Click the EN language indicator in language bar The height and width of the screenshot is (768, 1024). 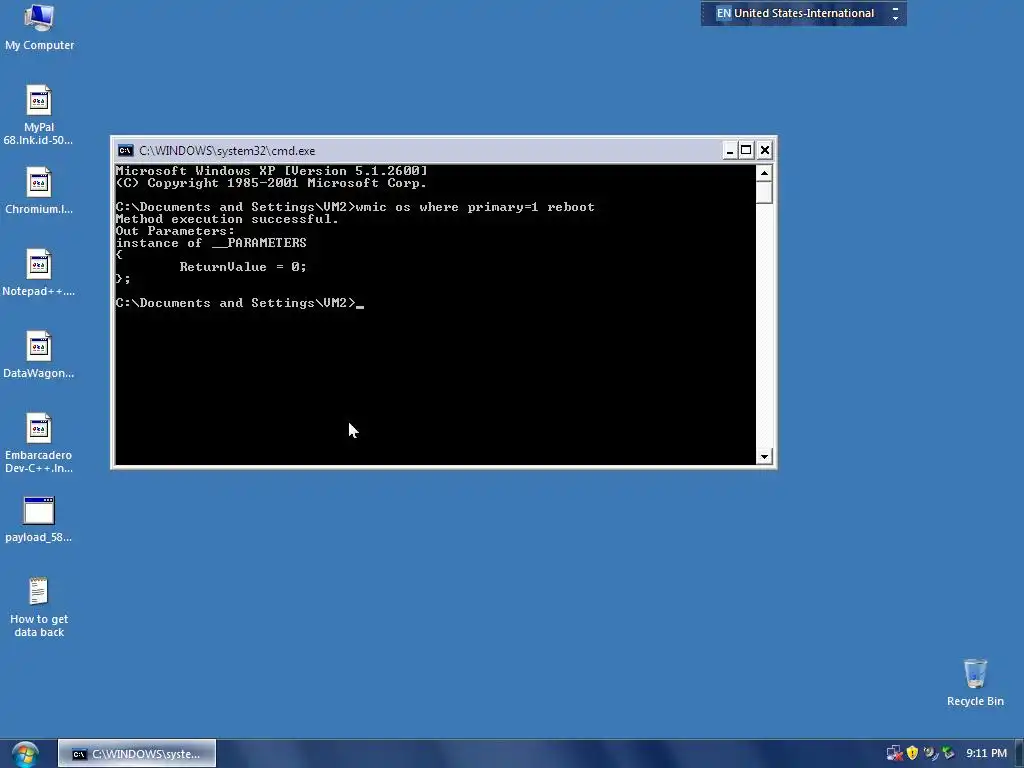724,13
